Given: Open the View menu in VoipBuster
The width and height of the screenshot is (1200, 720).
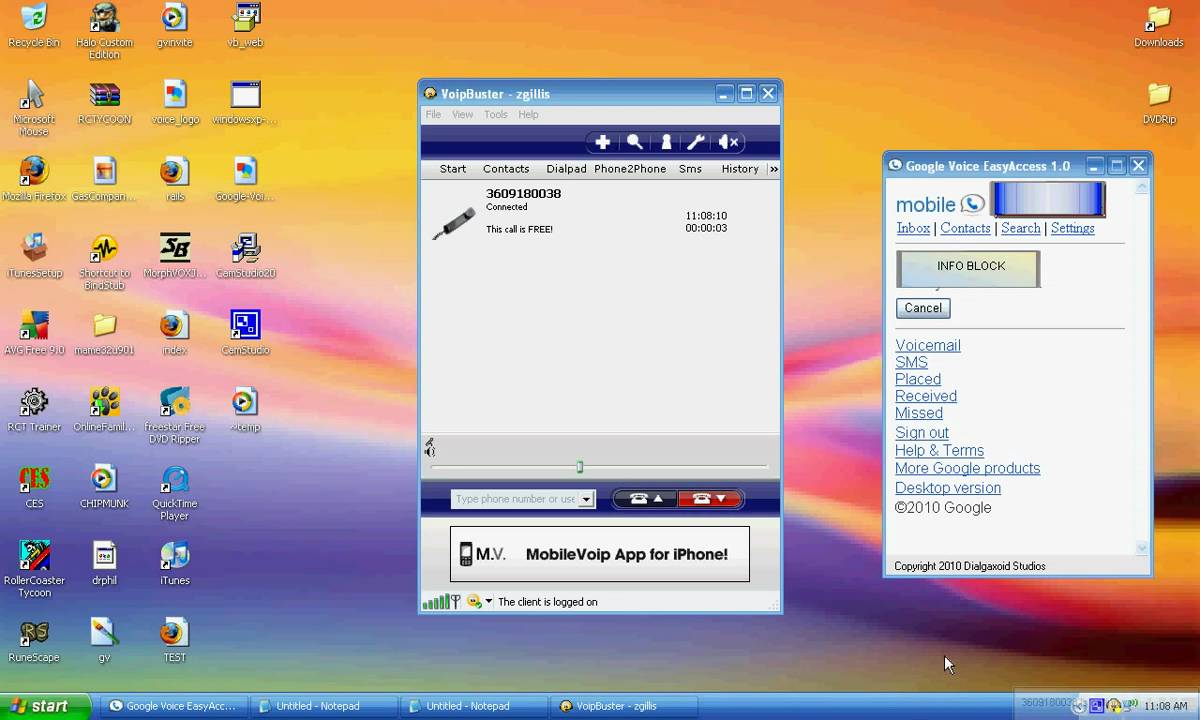Looking at the screenshot, I should point(462,115).
